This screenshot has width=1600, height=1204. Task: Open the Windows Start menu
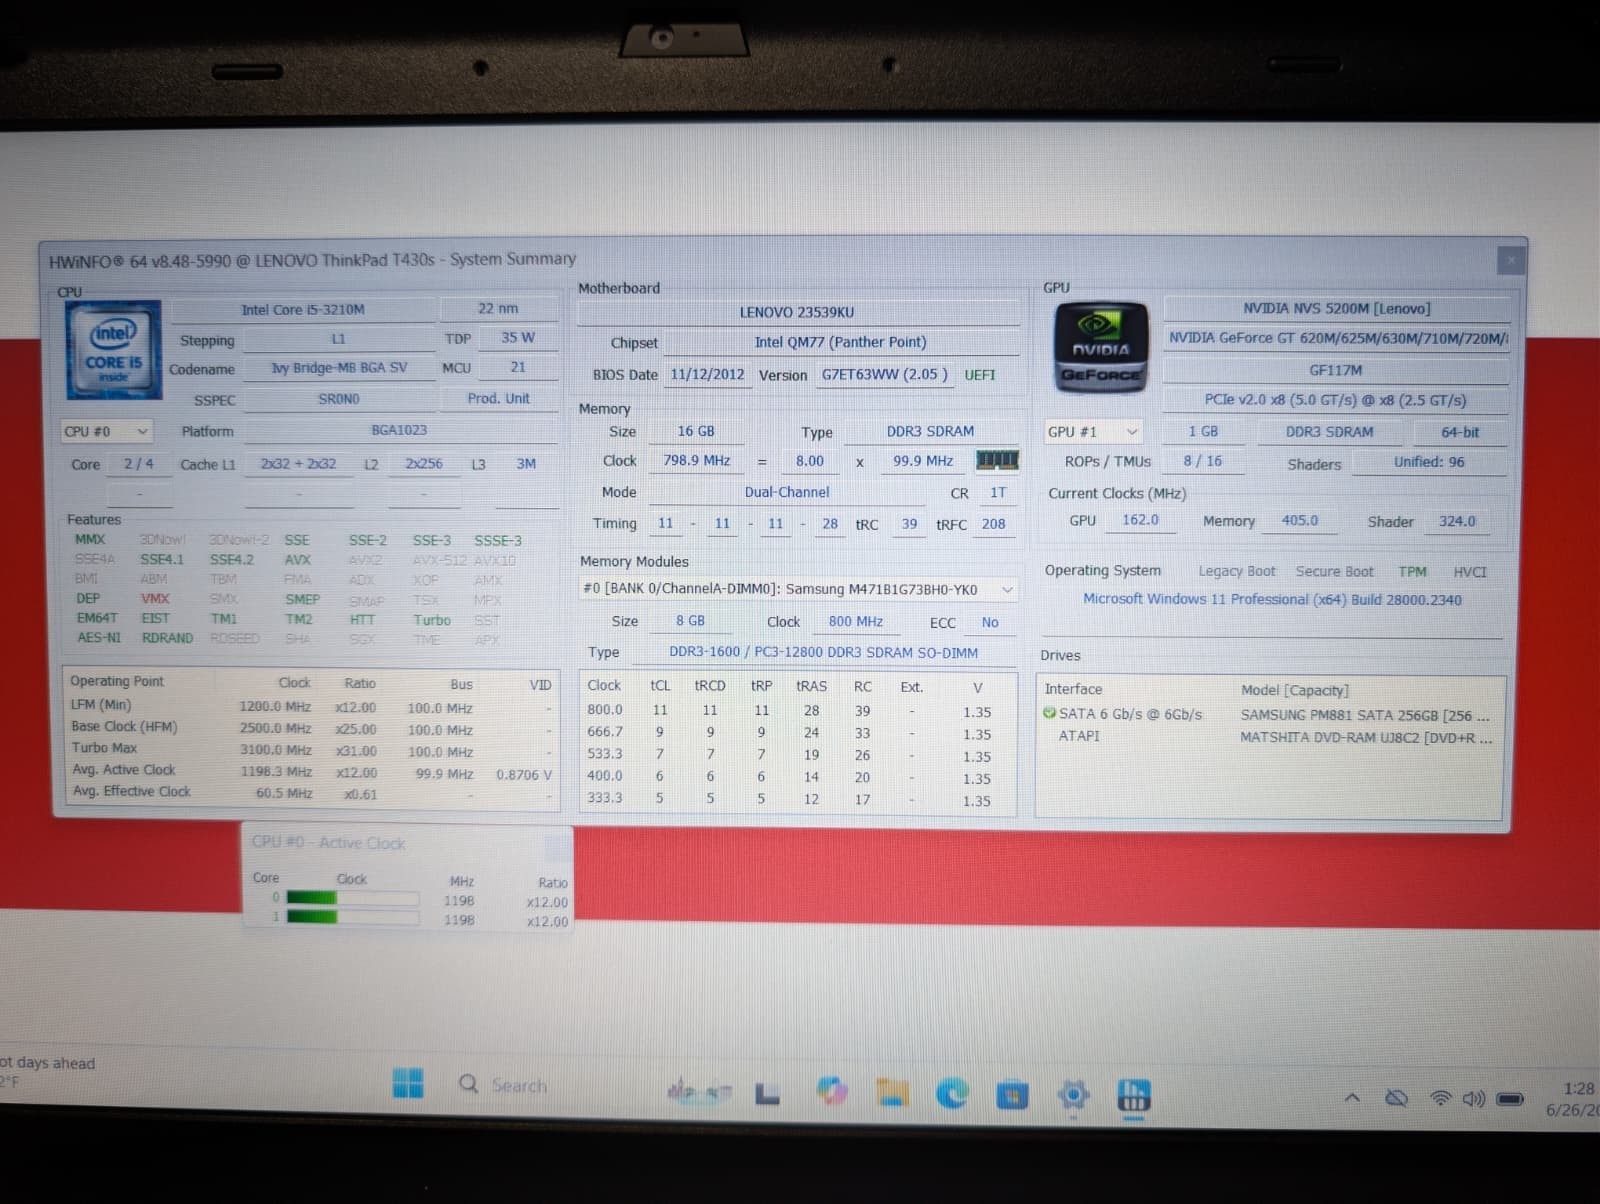pyautogui.click(x=408, y=1083)
